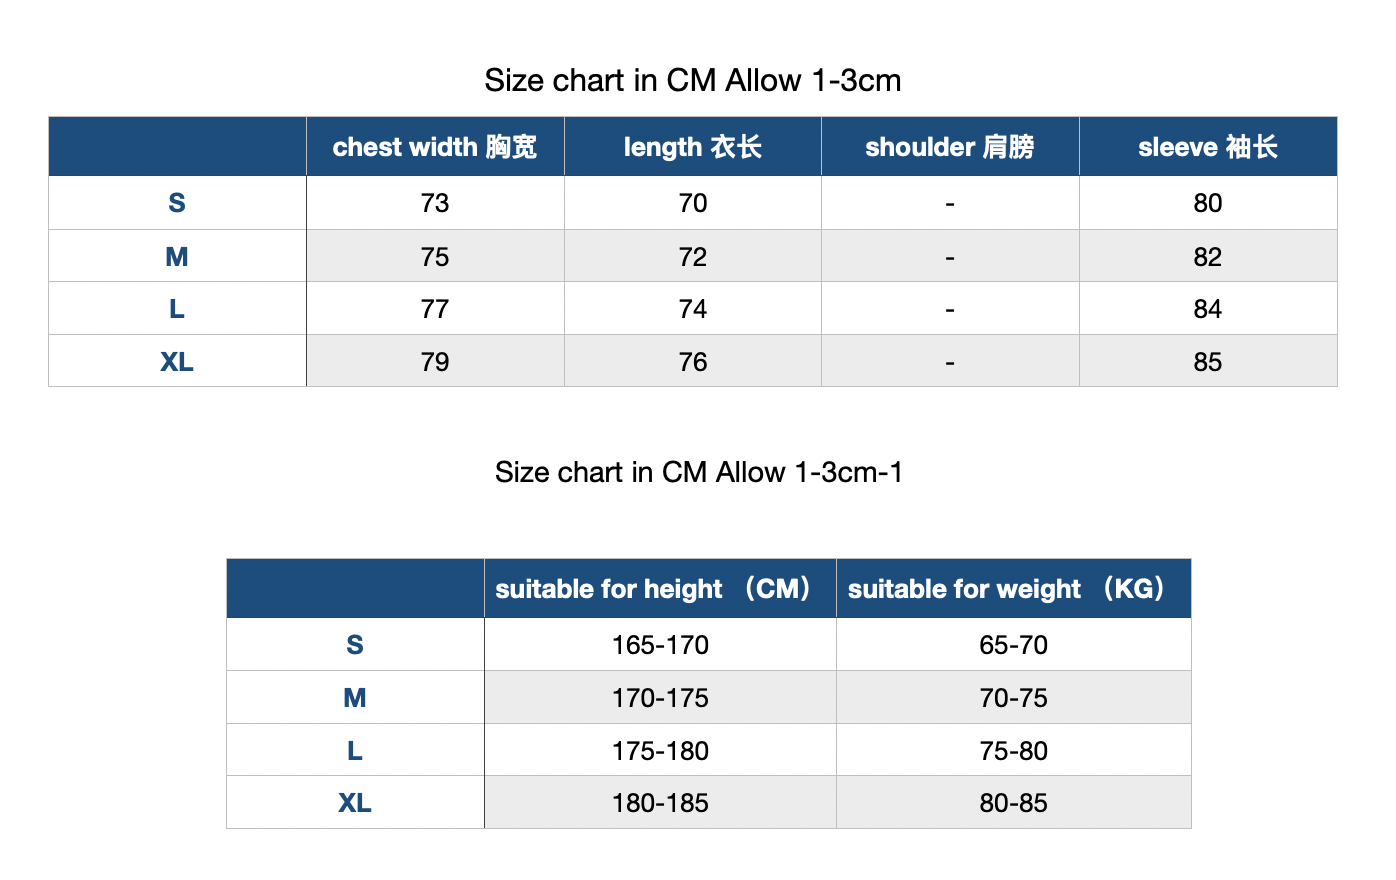
Task: Click the L row label in second table
Action: pos(355,750)
